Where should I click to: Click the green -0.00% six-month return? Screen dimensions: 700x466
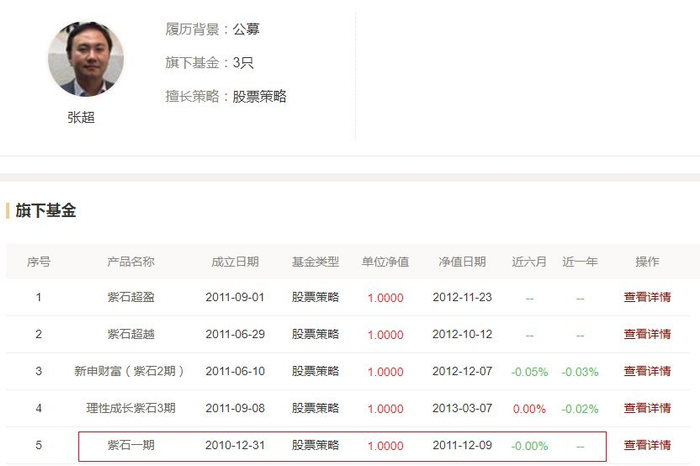point(529,446)
